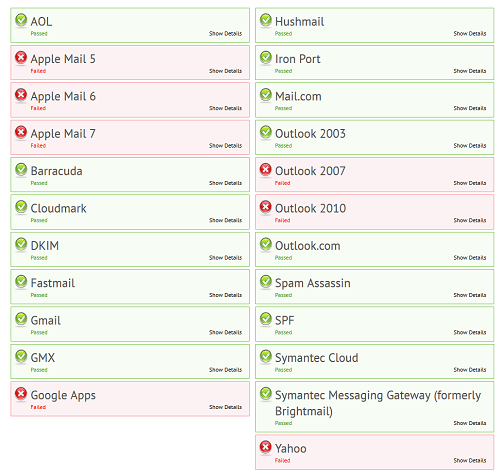Click the red X icon next to Google Apps
Screen dimensions: 500x474
[21, 393]
